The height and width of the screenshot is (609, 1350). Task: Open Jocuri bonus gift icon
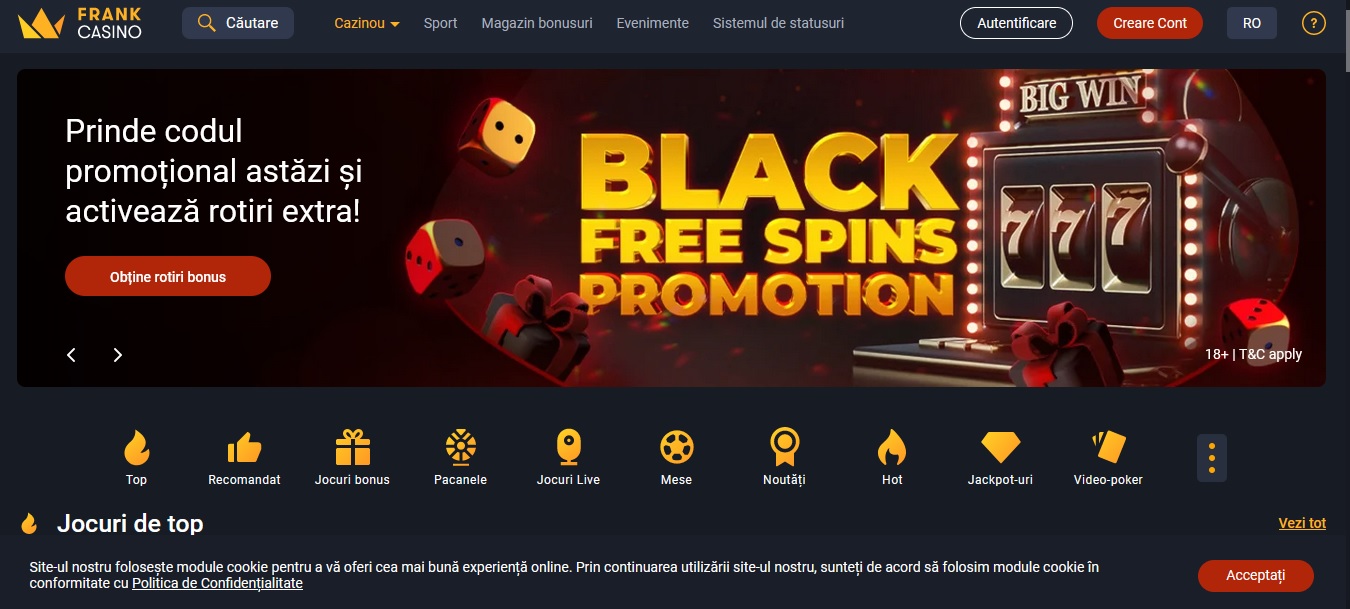point(352,447)
